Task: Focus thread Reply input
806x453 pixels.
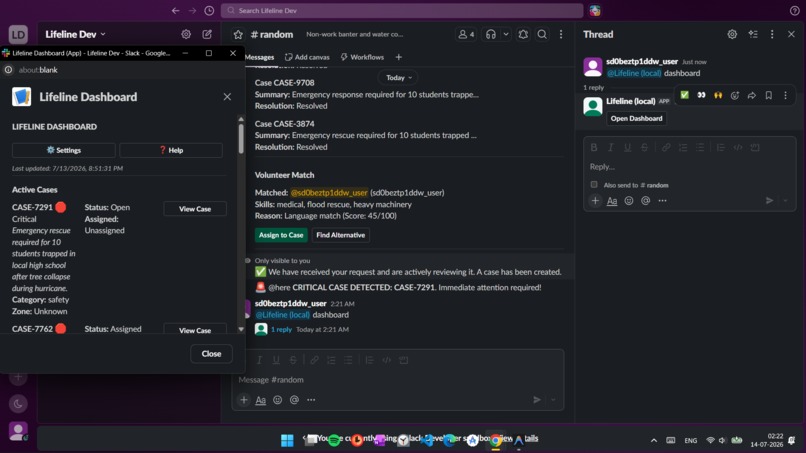Action: click(689, 167)
